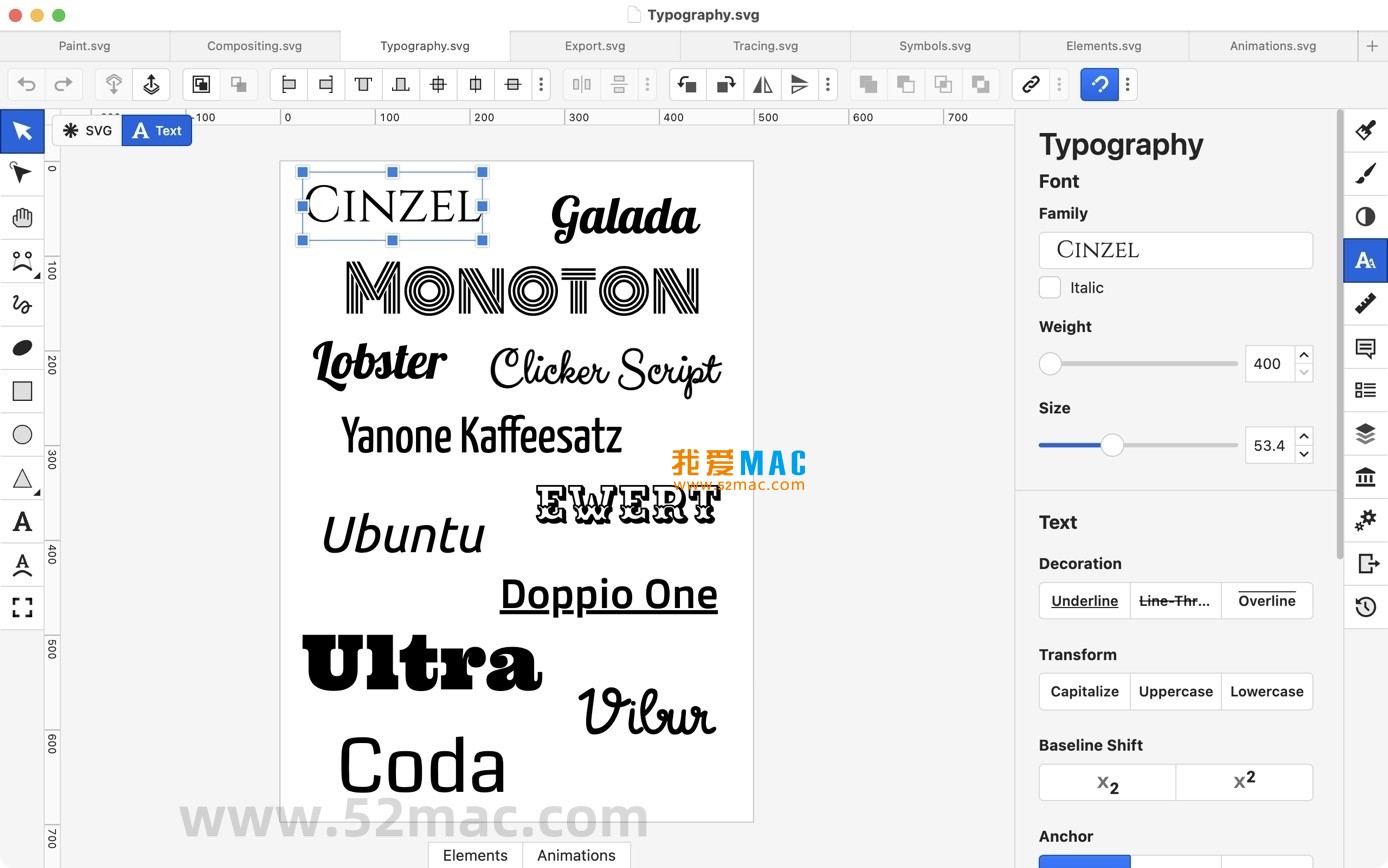Toggle superscript baseline shift

1244,783
